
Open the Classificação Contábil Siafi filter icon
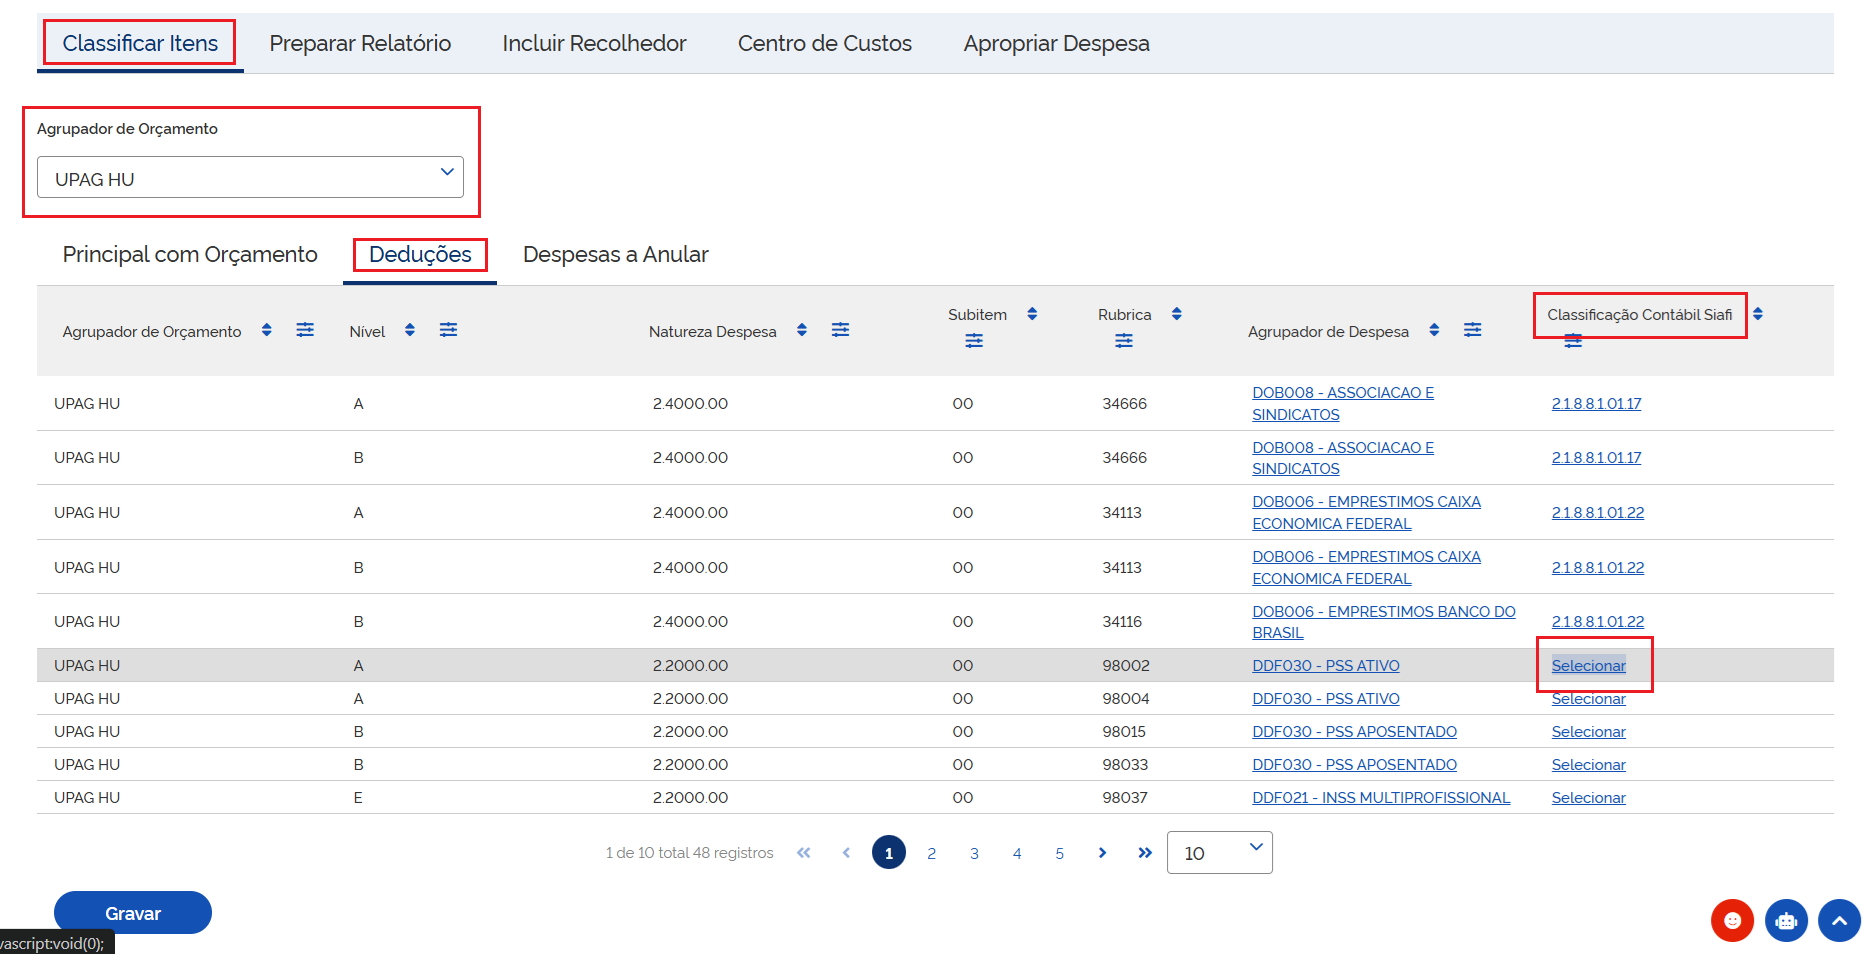[x=1574, y=340]
